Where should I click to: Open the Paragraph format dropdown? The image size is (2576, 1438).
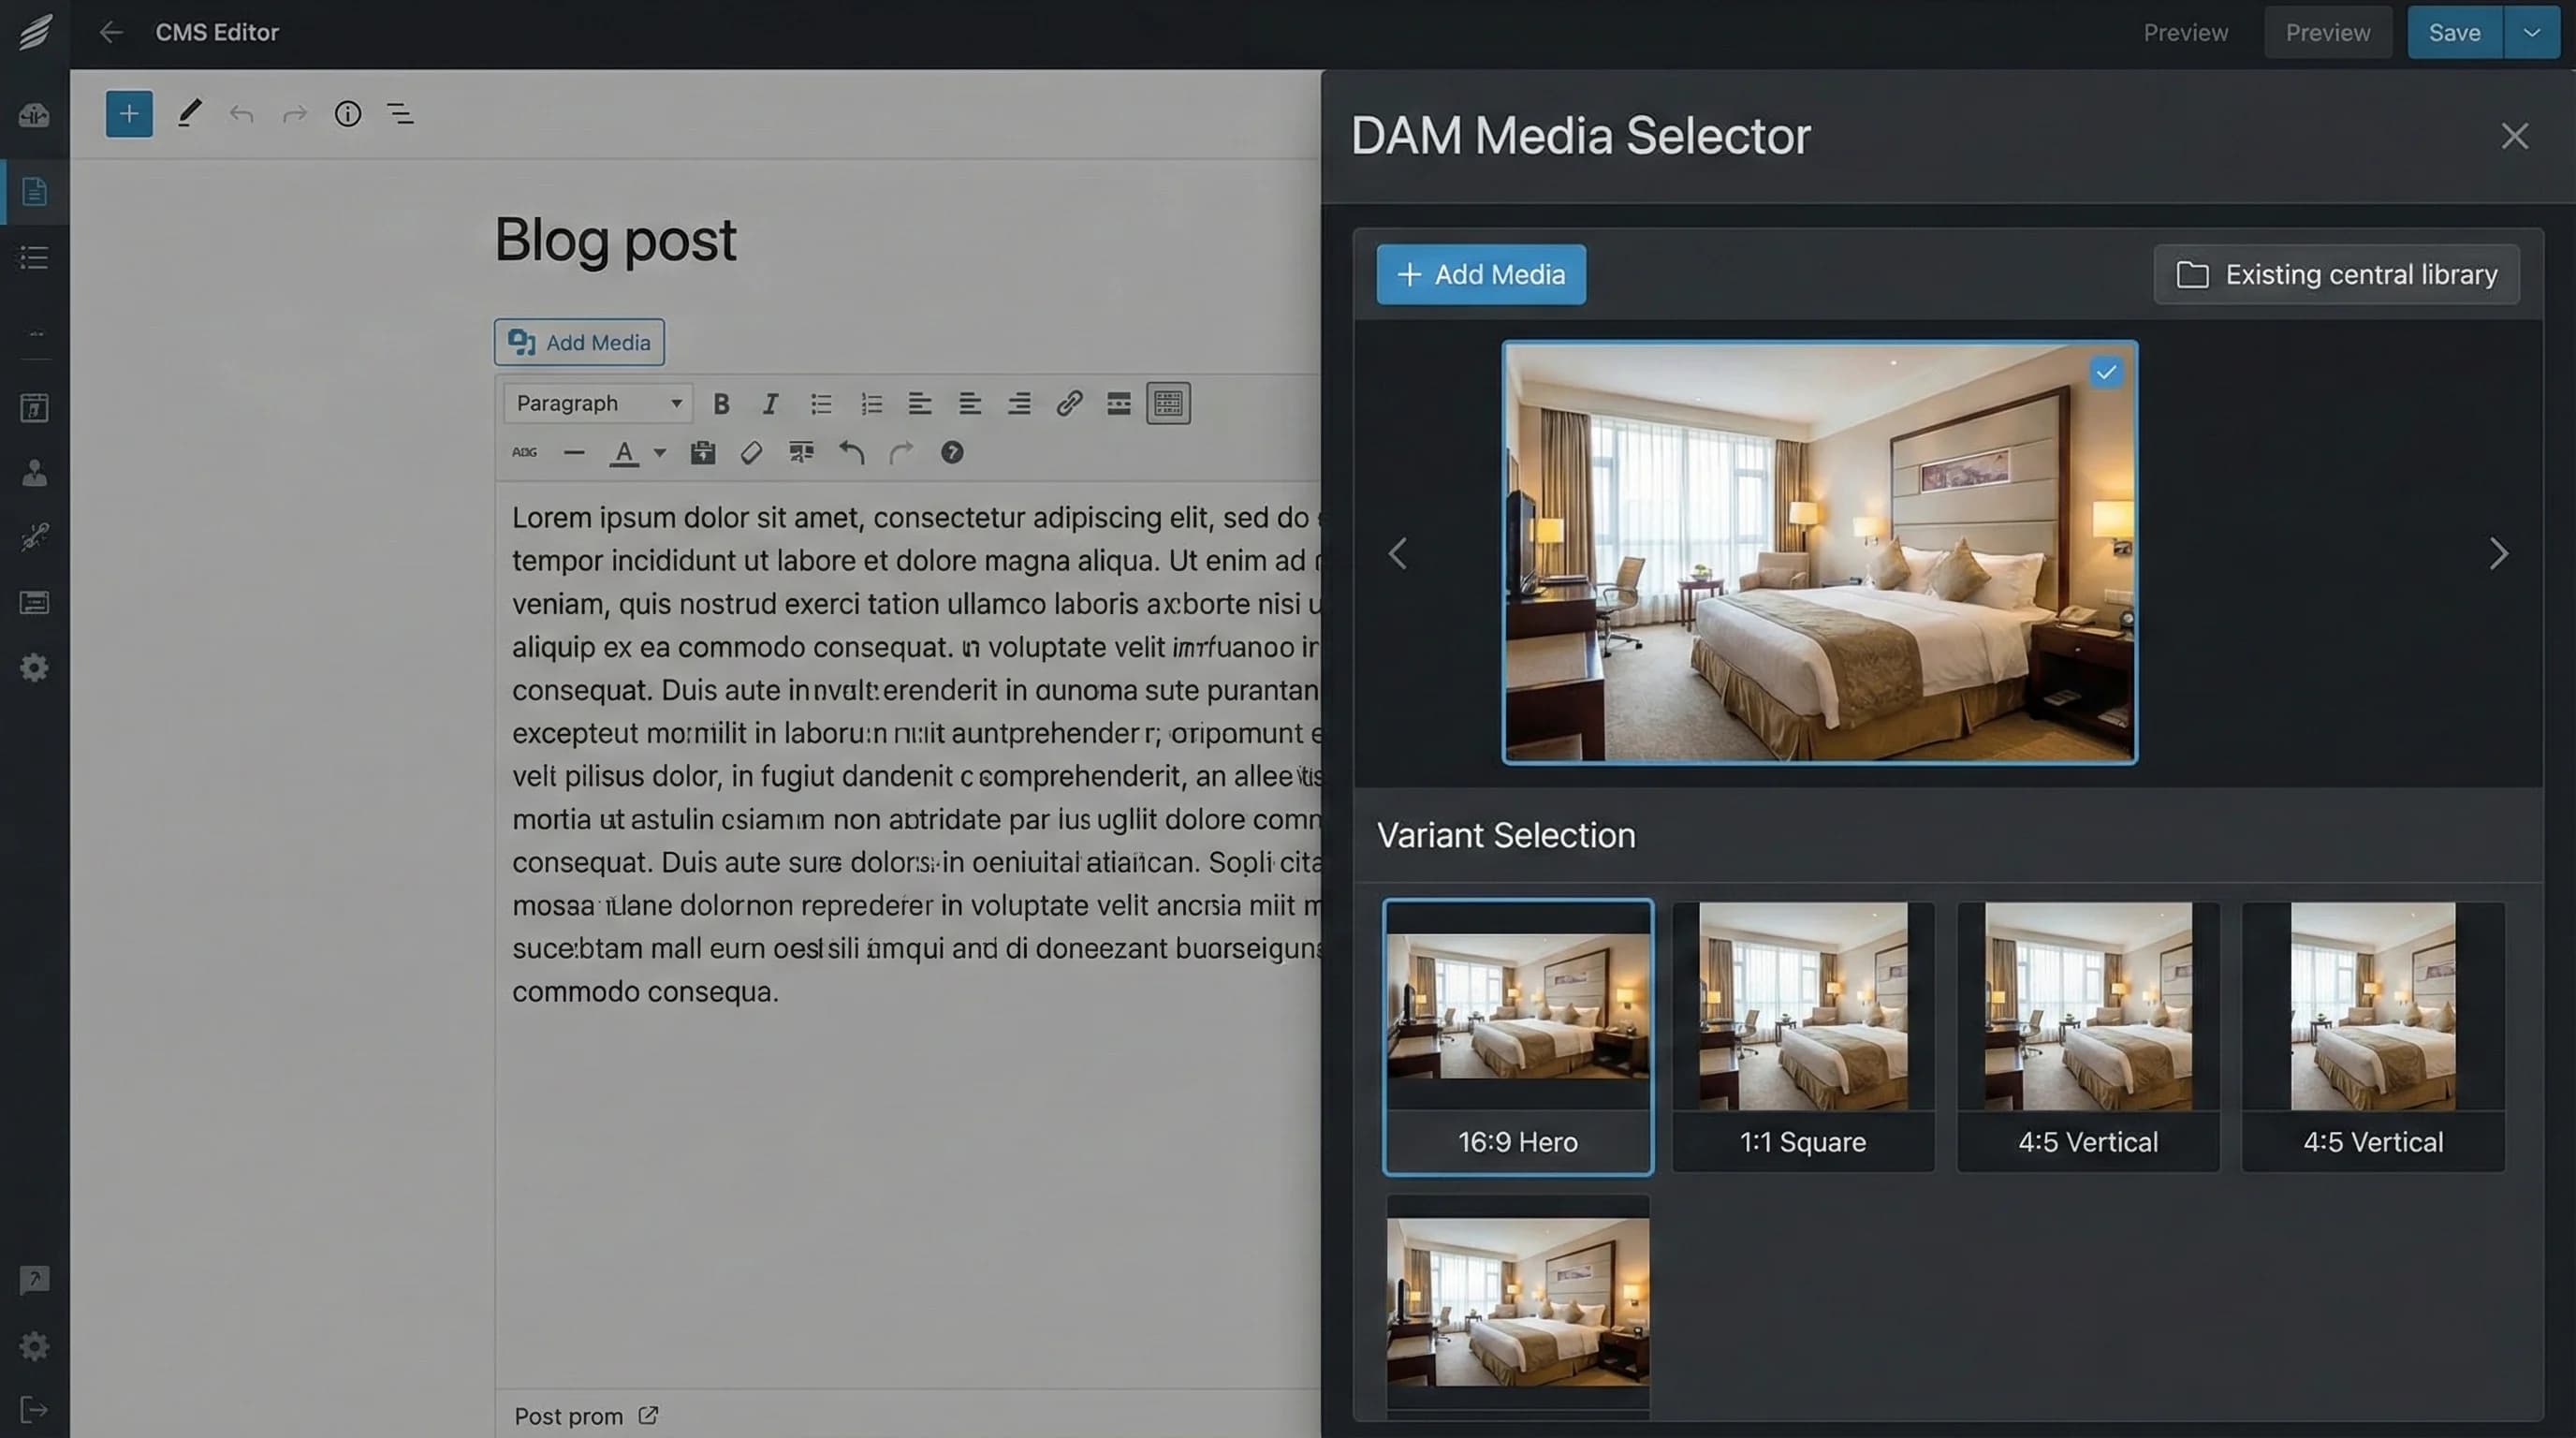tap(598, 403)
